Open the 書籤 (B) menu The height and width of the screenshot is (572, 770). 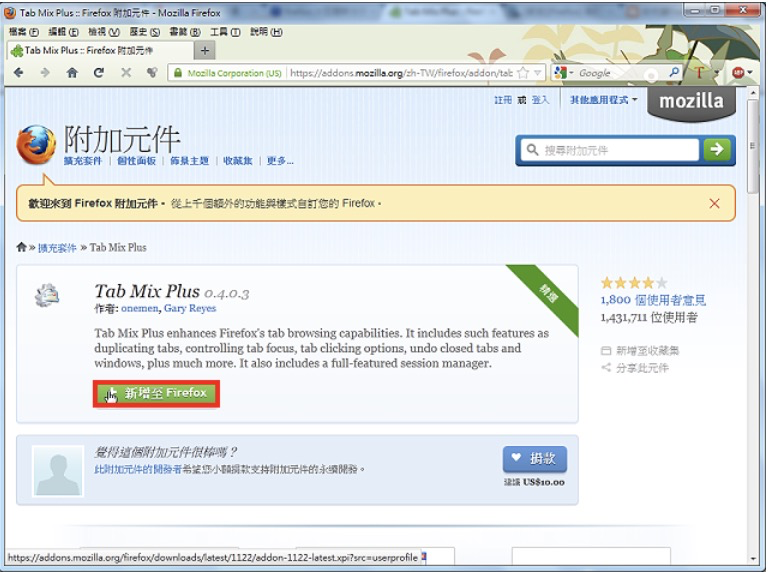(x=185, y=32)
